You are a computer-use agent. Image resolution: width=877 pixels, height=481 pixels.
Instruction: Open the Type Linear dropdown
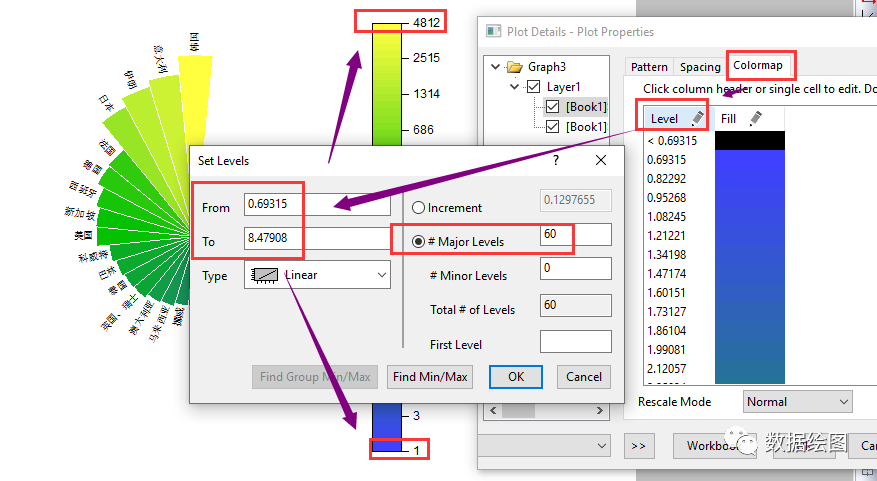(x=382, y=275)
